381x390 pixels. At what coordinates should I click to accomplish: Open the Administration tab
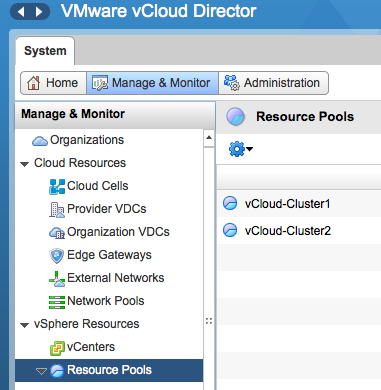(273, 83)
